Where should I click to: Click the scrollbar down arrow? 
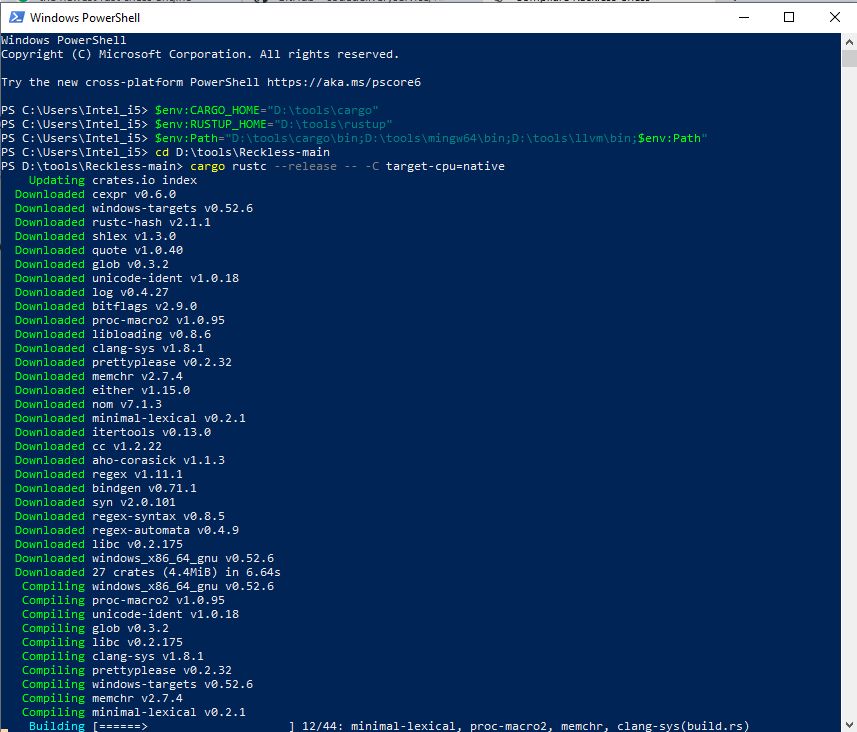click(849, 725)
